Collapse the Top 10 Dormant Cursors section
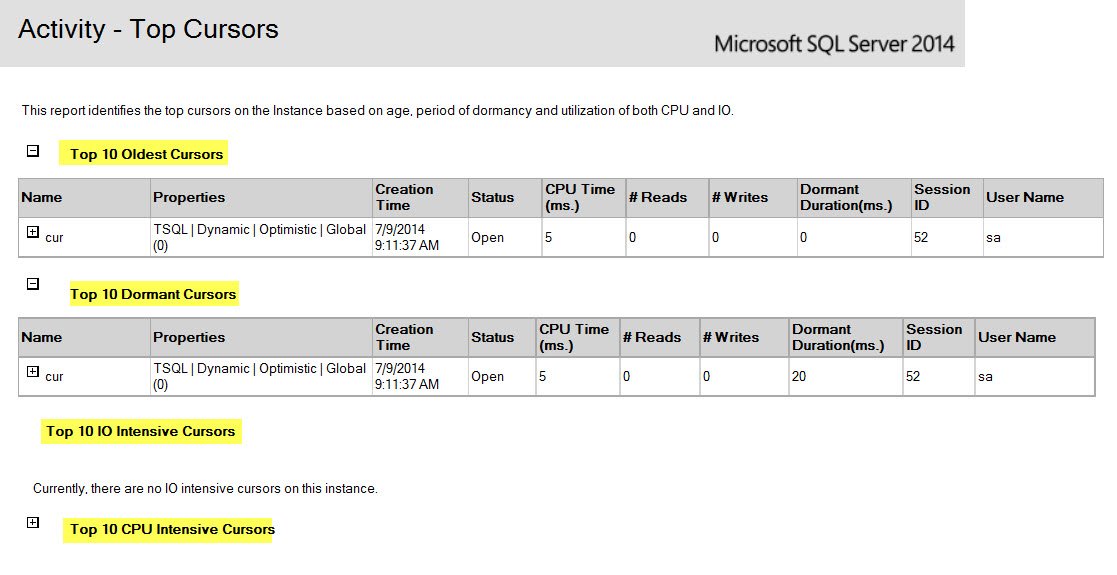 coord(33,284)
